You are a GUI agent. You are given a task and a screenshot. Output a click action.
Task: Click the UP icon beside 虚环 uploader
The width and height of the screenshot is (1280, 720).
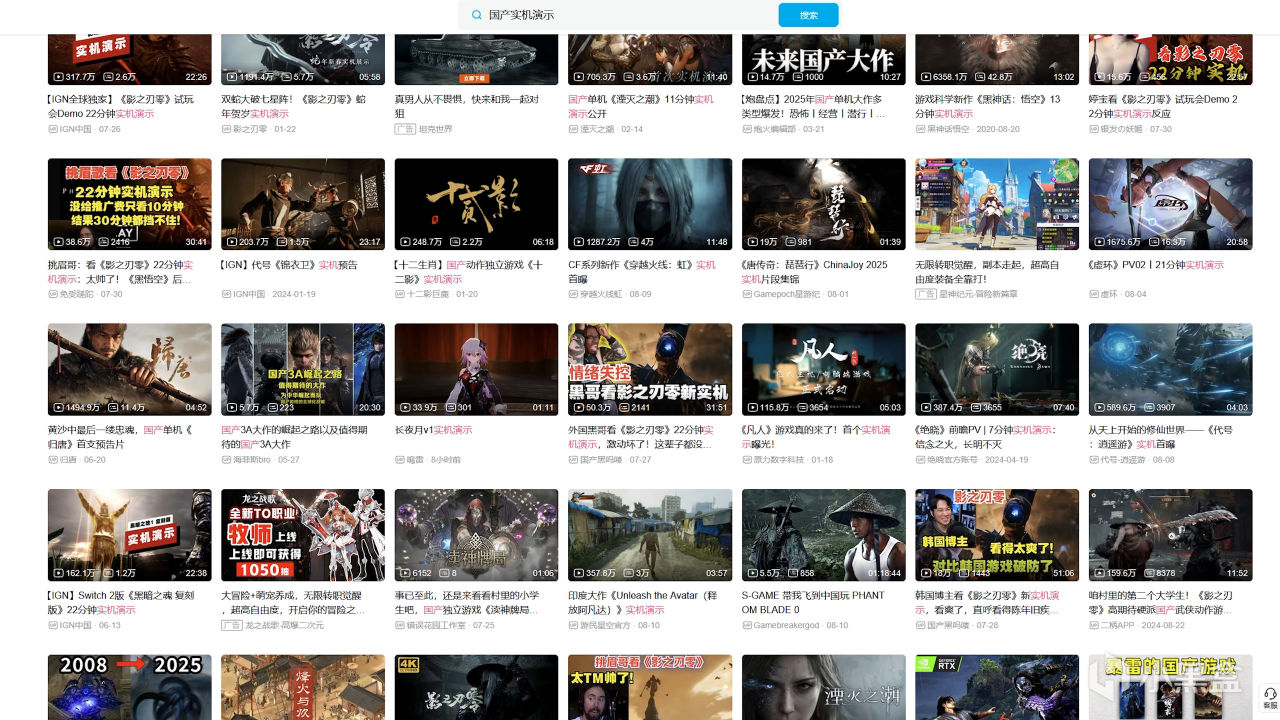pos(1094,294)
